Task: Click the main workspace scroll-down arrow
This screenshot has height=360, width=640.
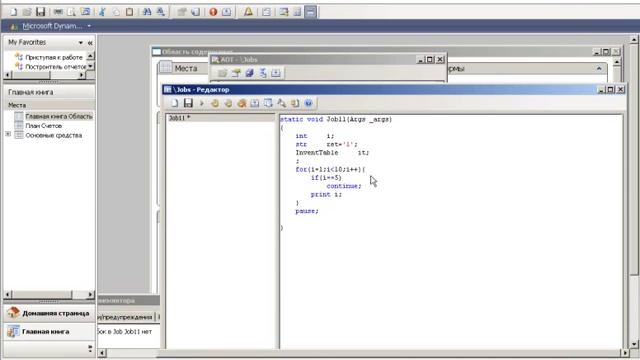Action: (634, 344)
